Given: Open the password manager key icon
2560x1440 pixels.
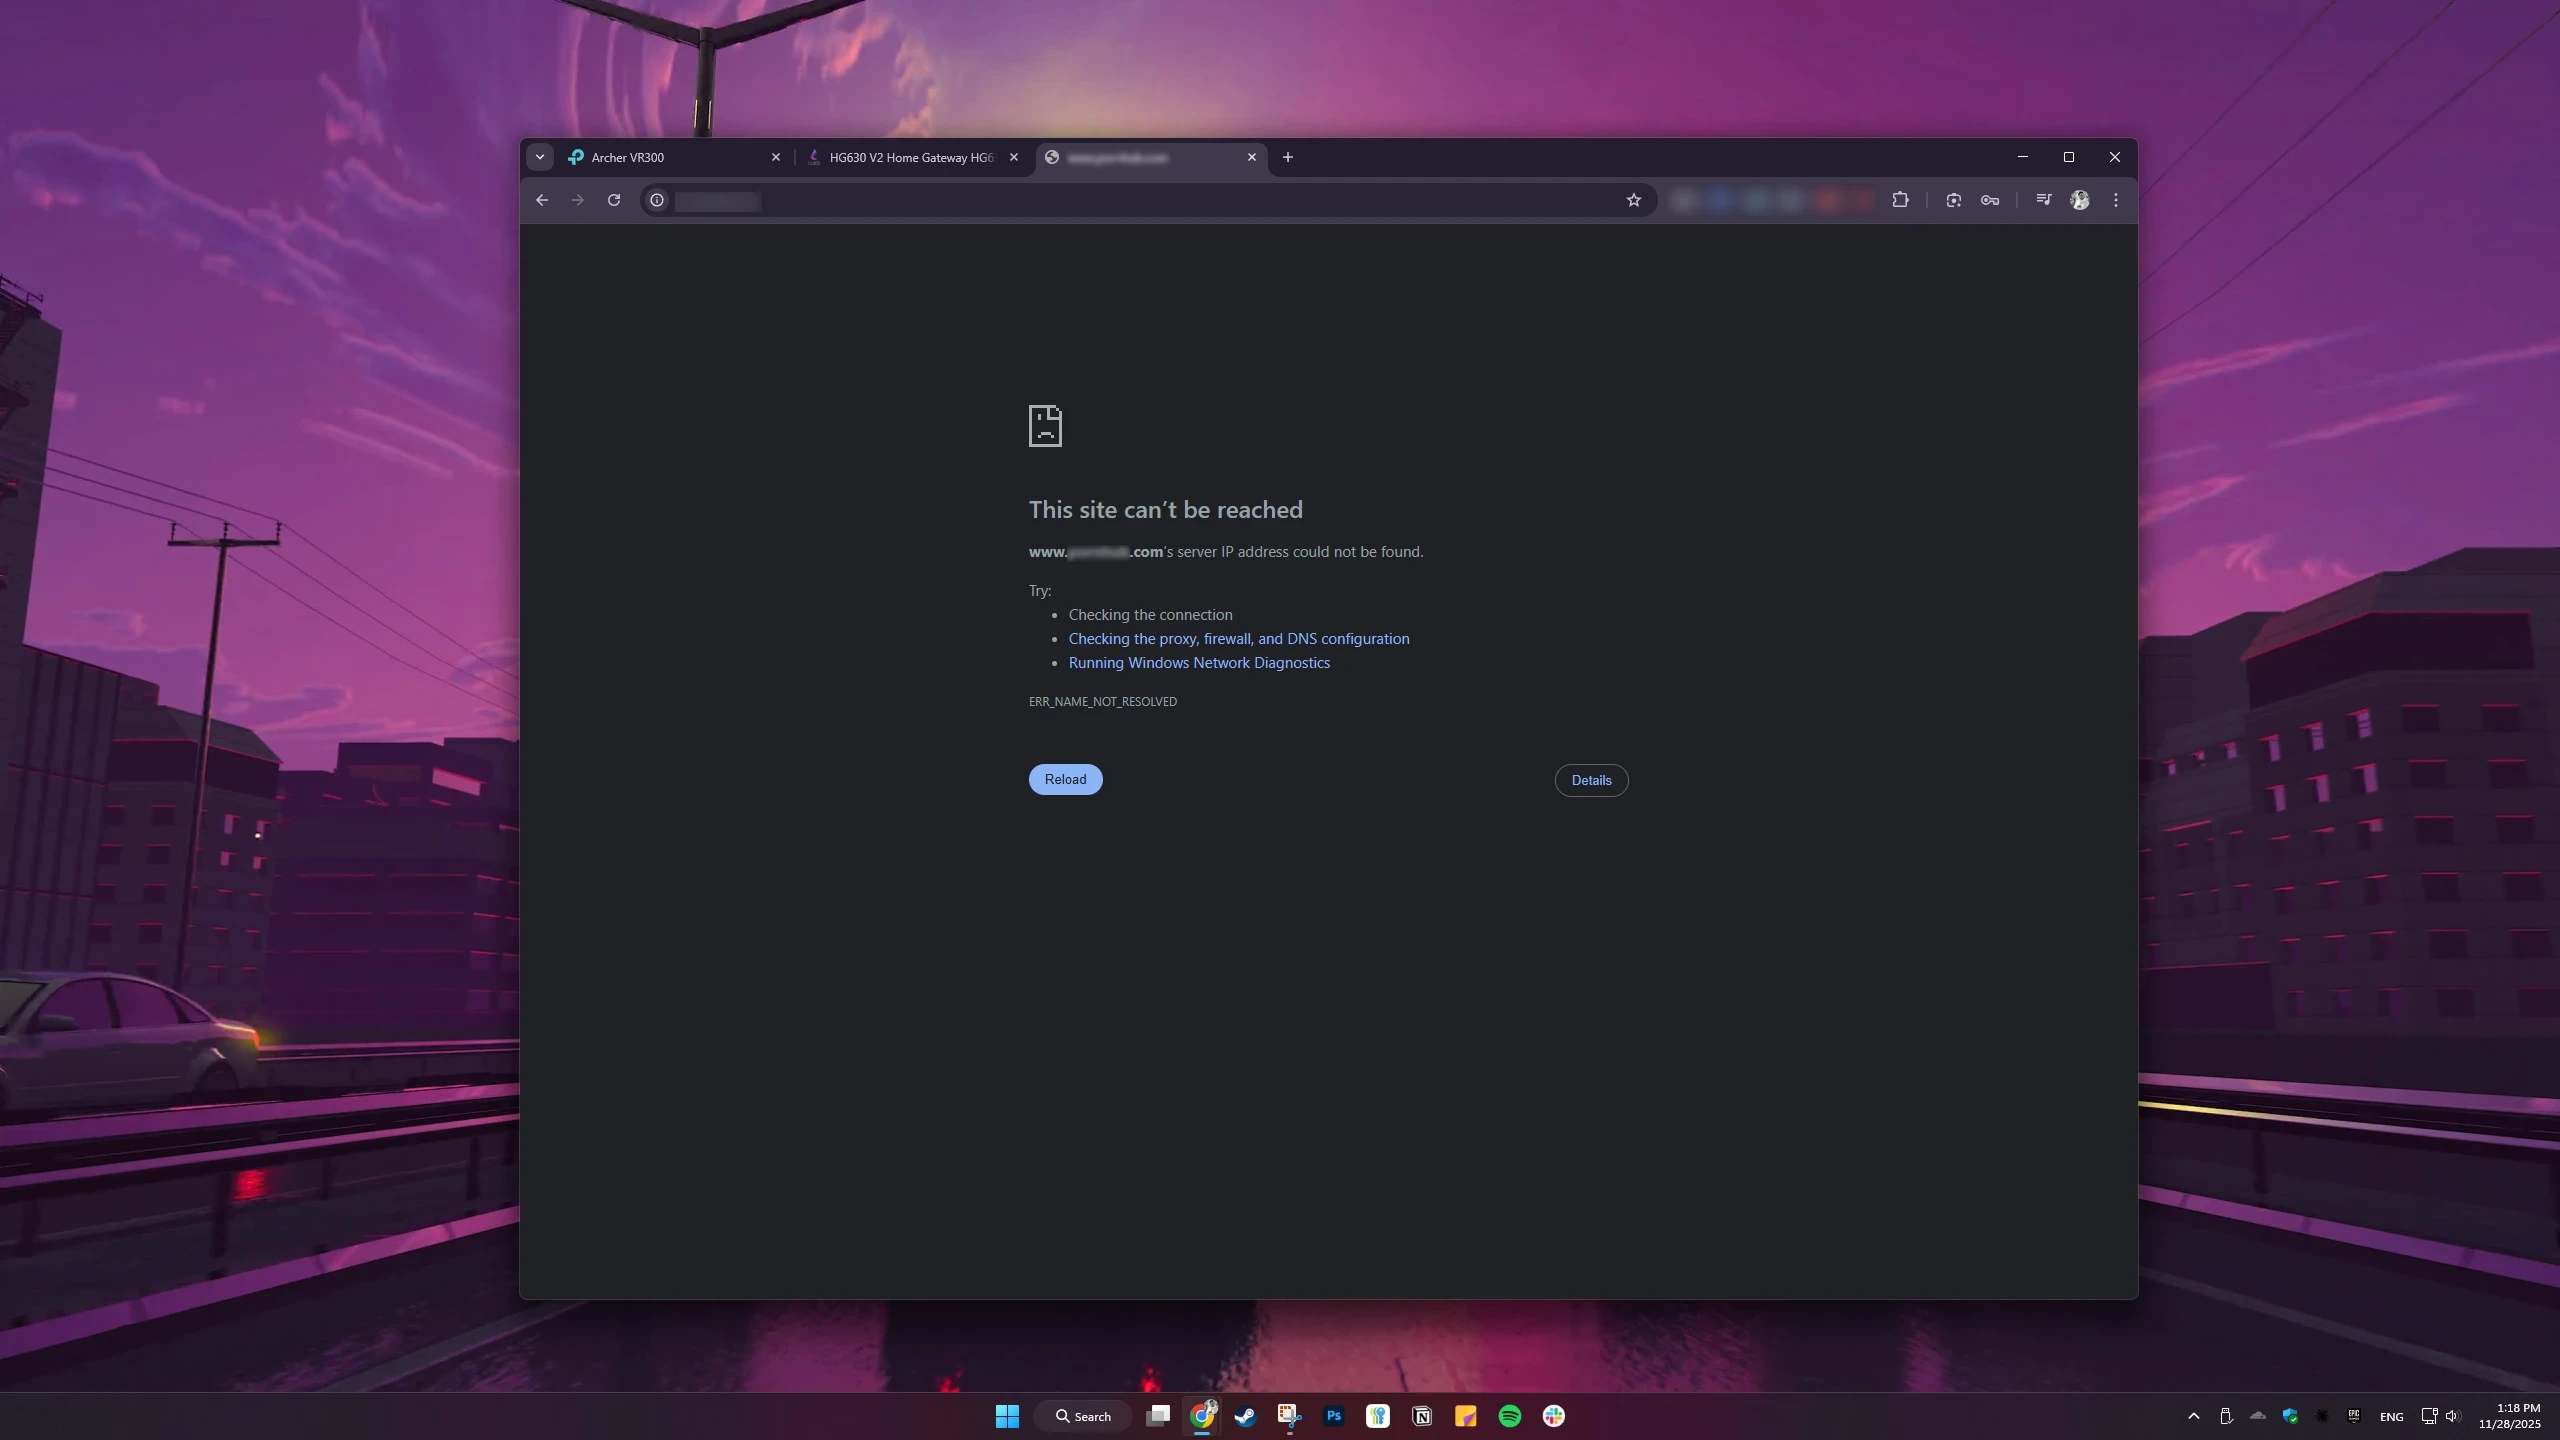Looking at the screenshot, I should click(1990, 200).
